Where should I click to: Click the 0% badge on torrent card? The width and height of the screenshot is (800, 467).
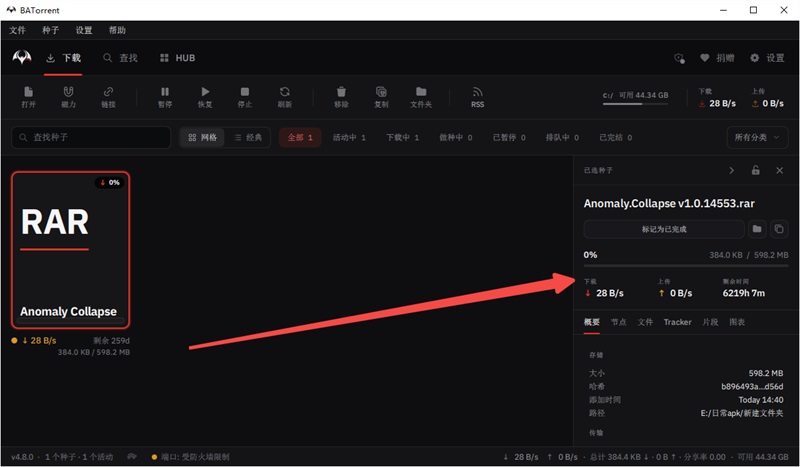point(110,182)
